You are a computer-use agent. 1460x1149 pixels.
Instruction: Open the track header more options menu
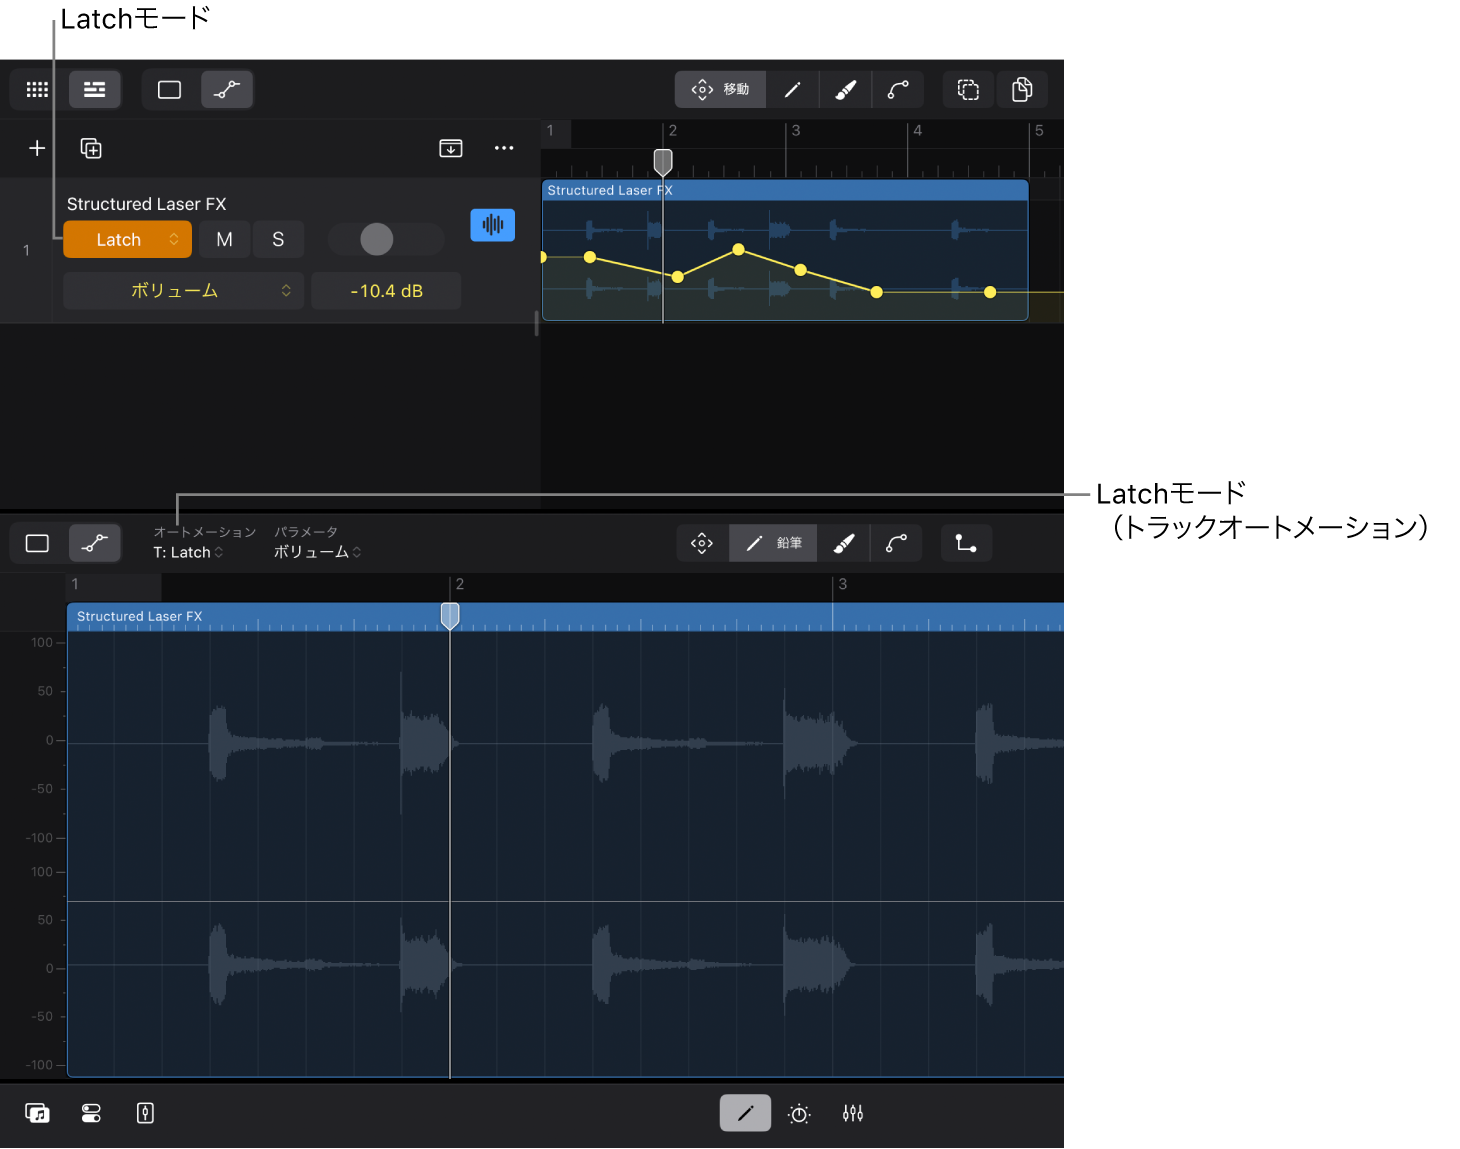click(504, 149)
